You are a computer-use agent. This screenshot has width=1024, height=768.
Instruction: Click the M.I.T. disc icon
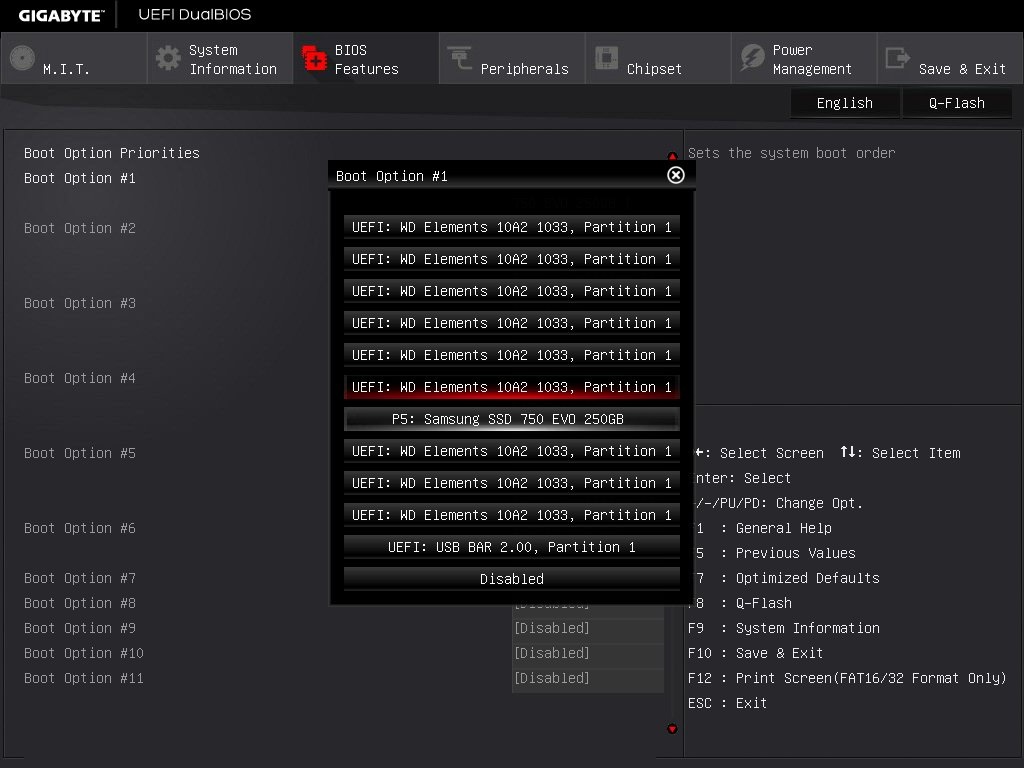point(22,58)
